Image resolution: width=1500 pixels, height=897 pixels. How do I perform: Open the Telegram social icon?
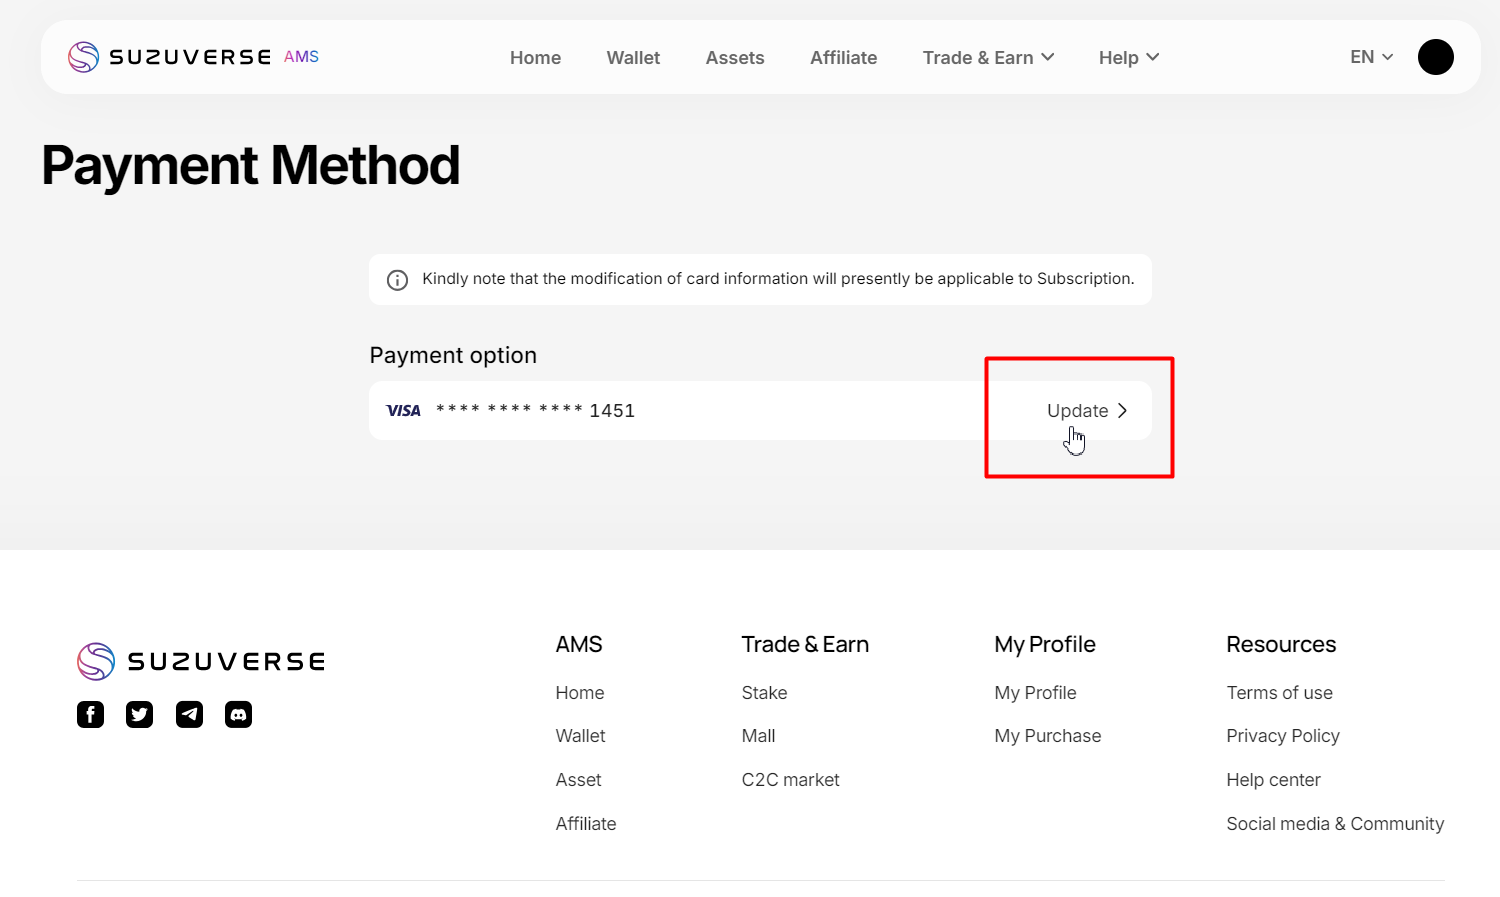(x=189, y=714)
